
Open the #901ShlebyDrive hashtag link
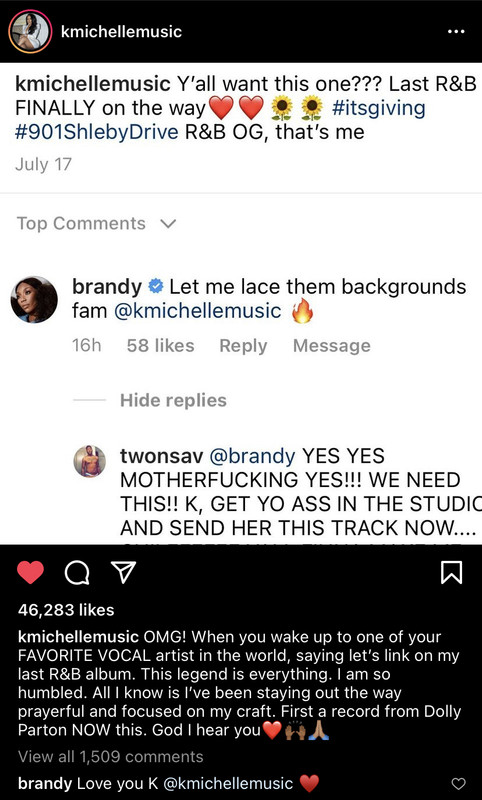[x=97, y=132]
